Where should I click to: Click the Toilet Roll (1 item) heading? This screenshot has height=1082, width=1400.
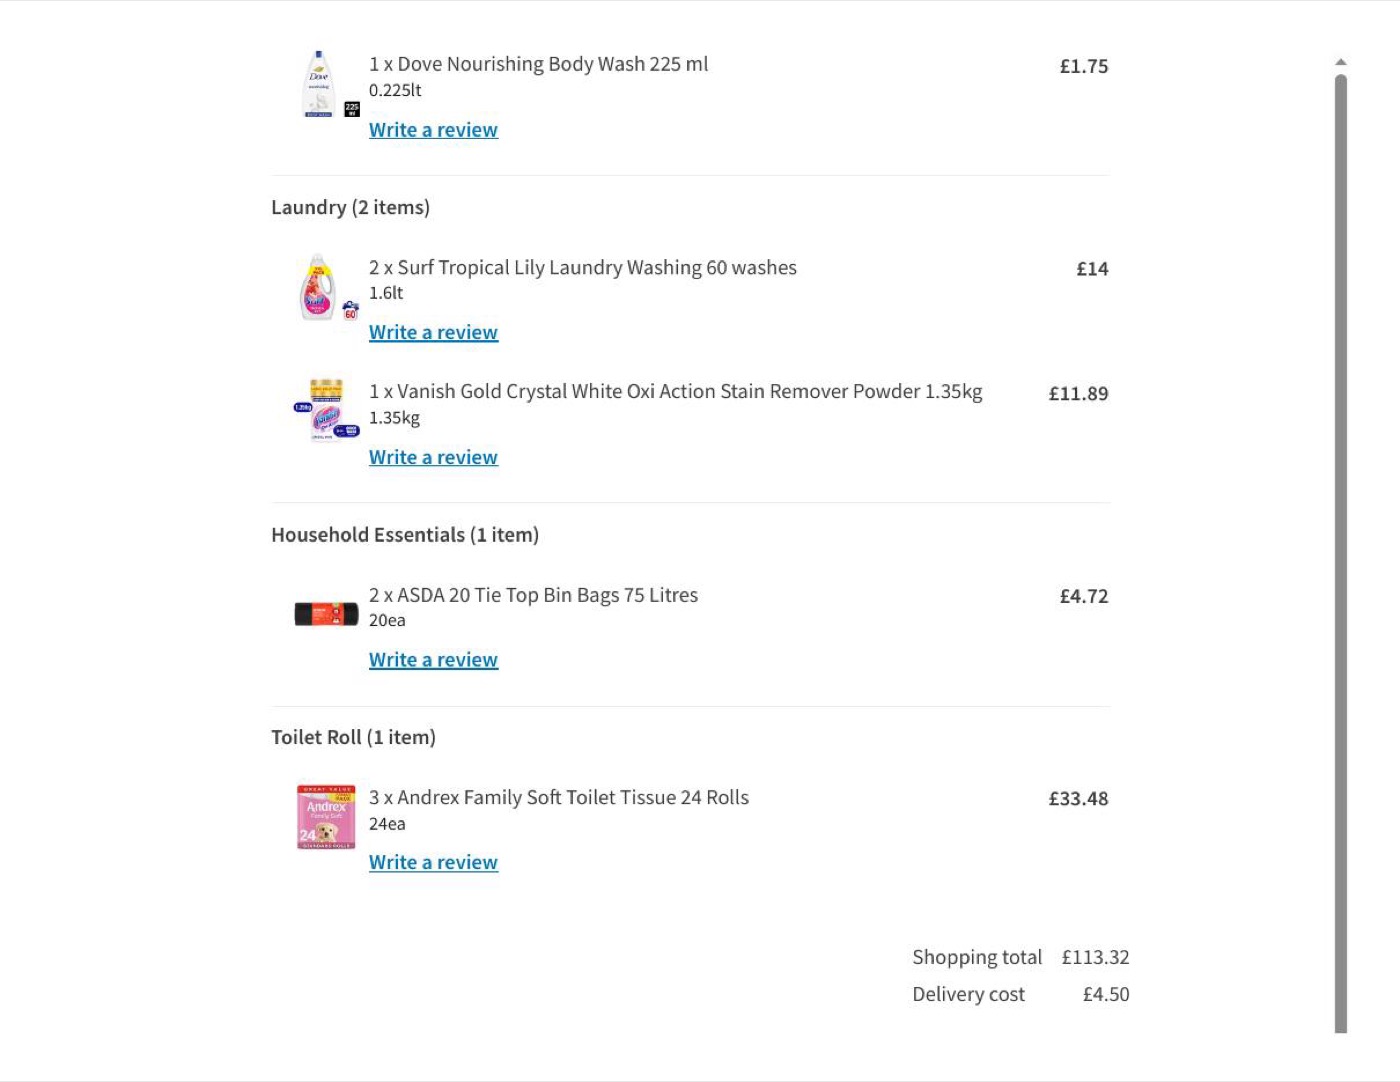coord(353,737)
